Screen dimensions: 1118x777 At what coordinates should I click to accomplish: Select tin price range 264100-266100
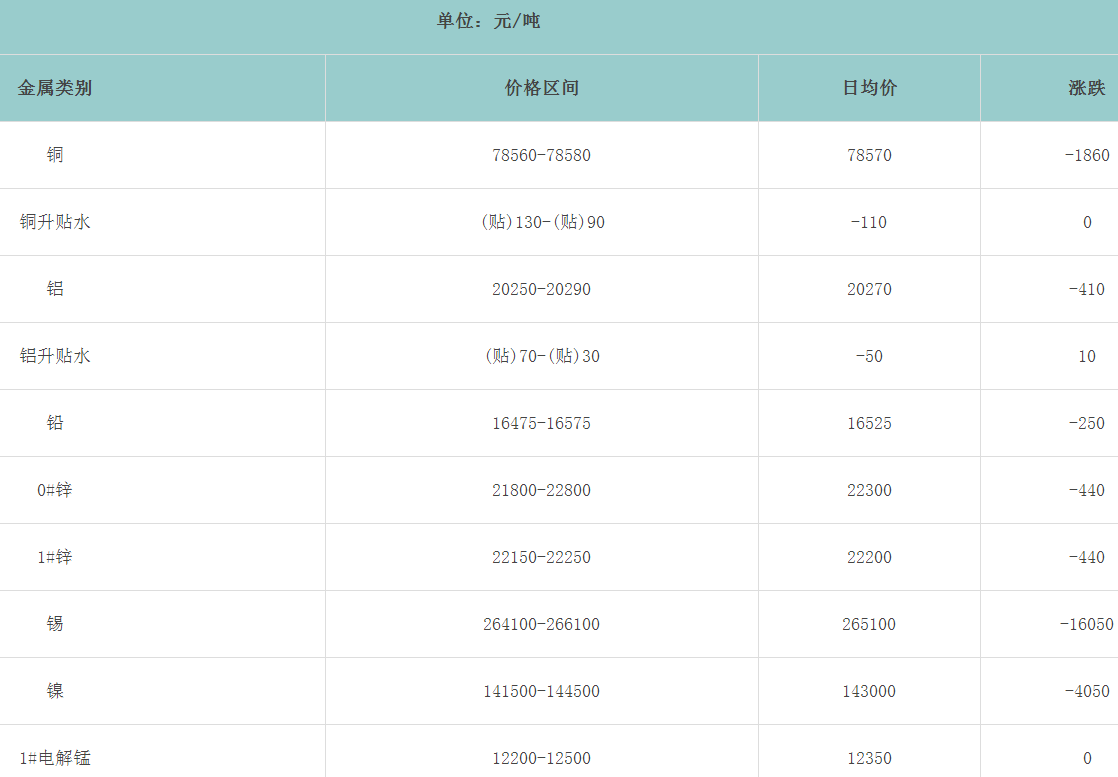point(542,625)
